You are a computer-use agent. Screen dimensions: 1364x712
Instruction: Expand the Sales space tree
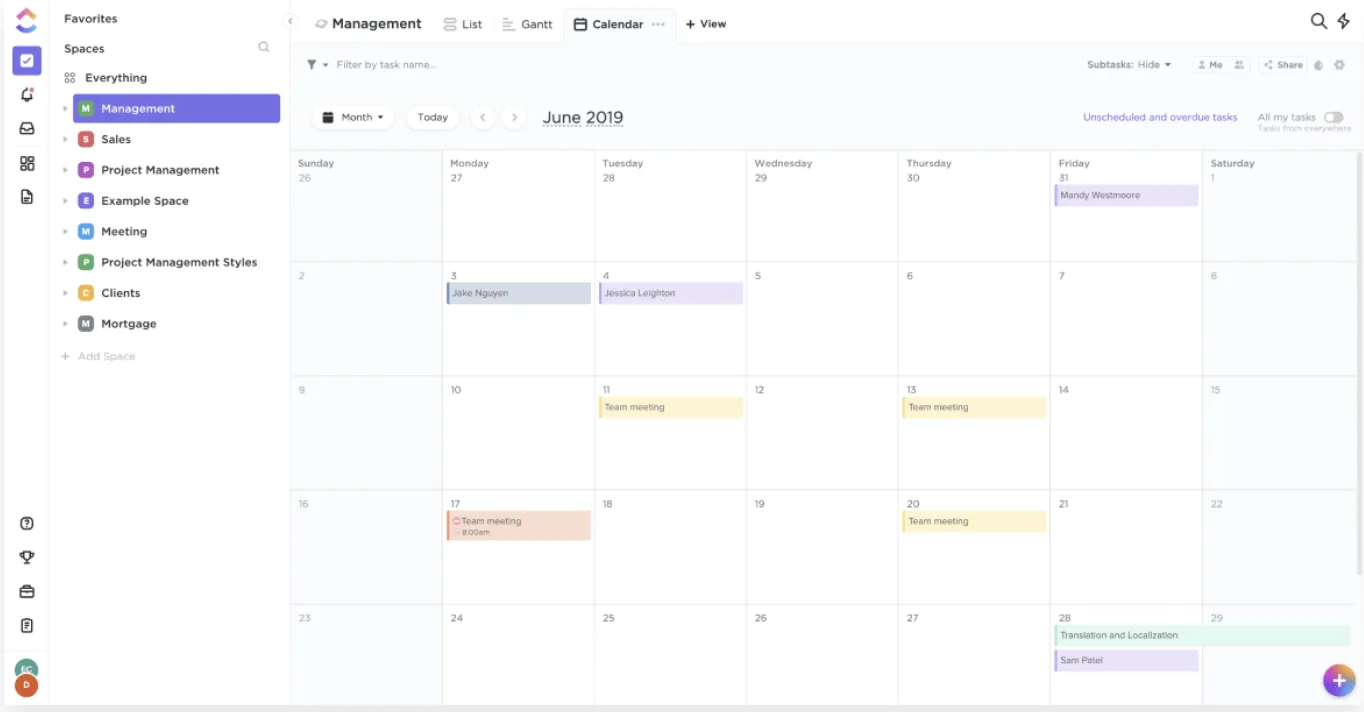tap(65, 139)
